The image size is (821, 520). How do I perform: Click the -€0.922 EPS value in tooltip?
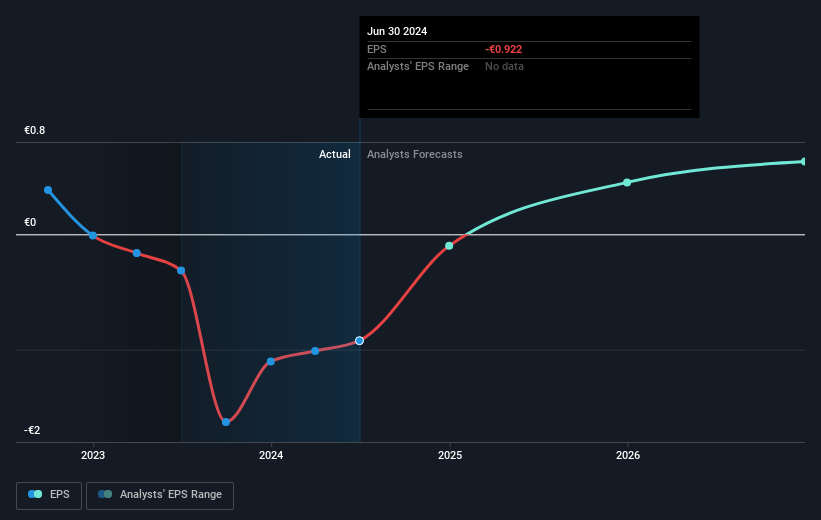click(504, 49)
